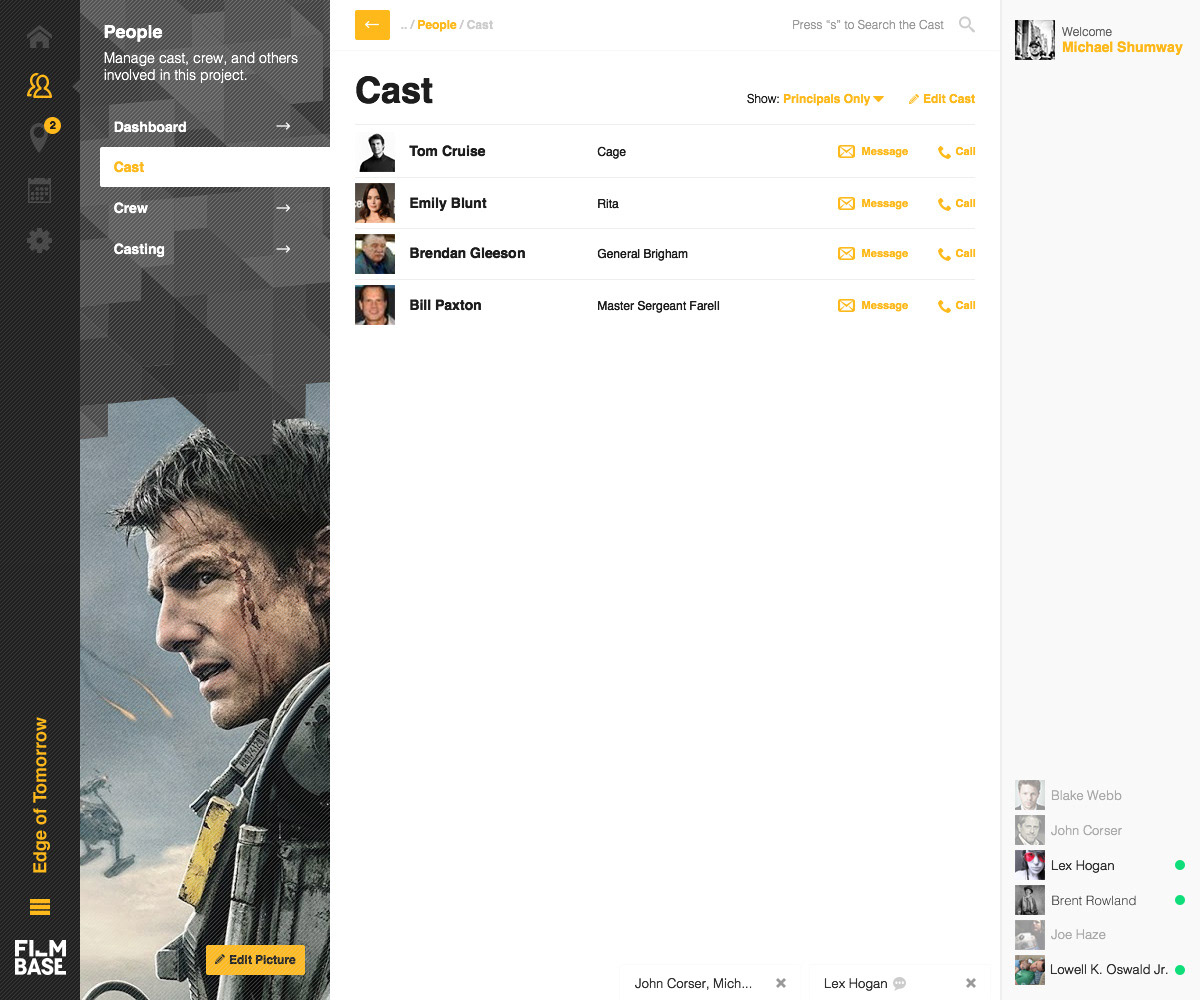
Task: Click Message link for Bill Paxton
Action: pos(885,306)
